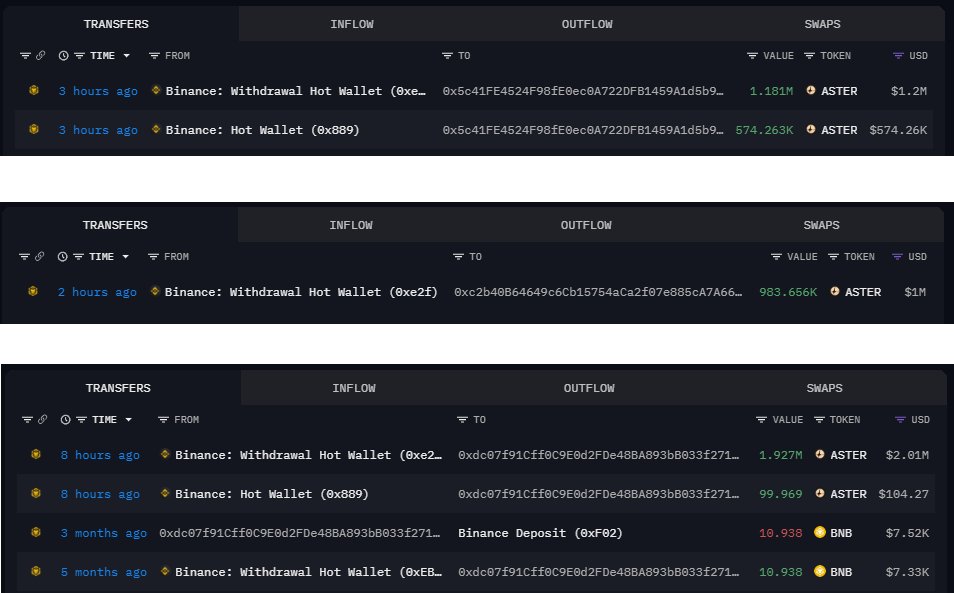Open '2 hours ago' transaction link

coord(97,292)
